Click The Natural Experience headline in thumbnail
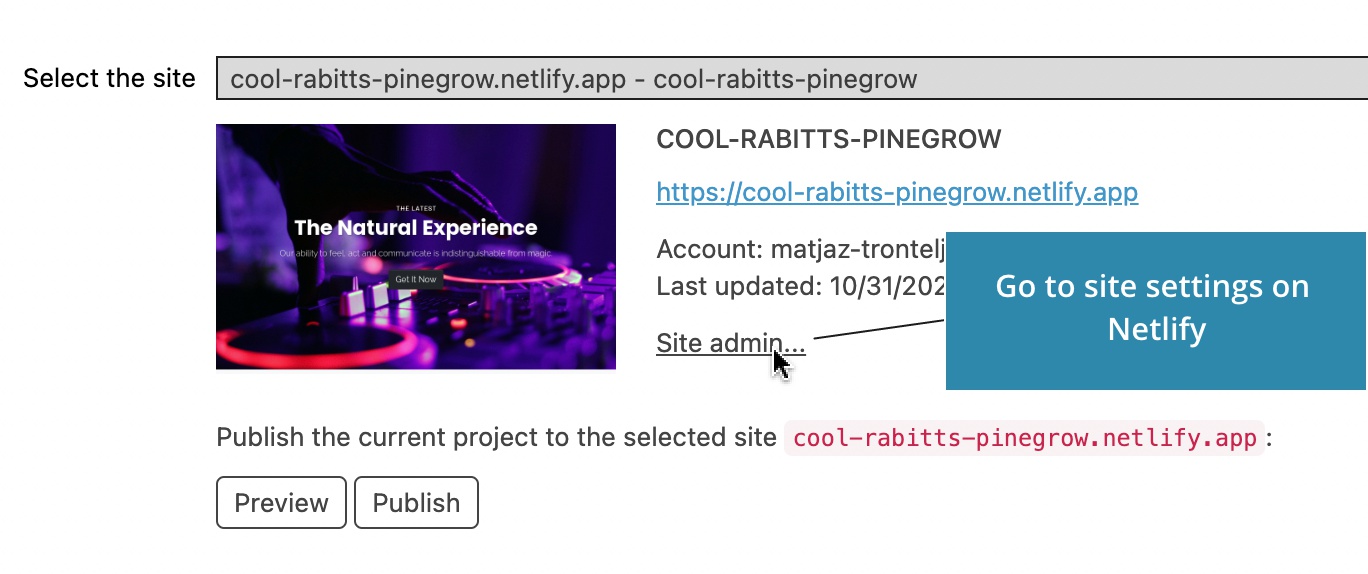The height and width of the screenshot is (574, 1368). click(415, 228)
